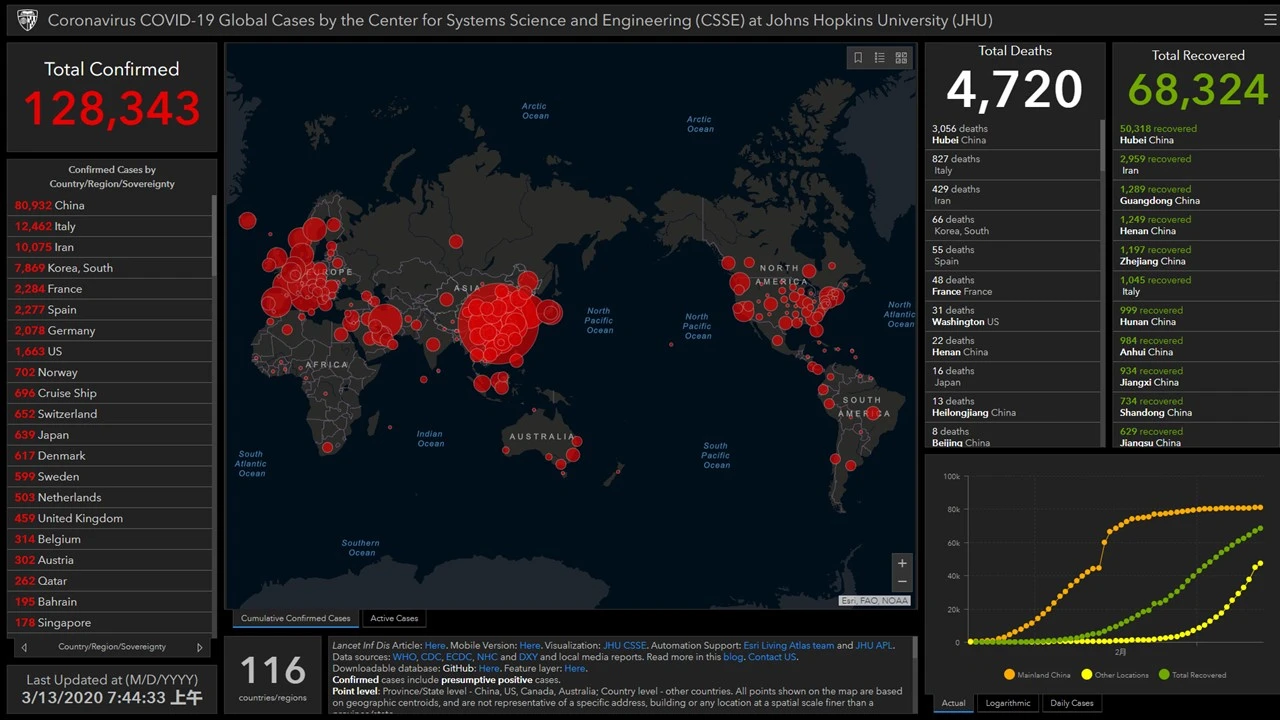Click the 1,045 recovered Italy entry
Viewport: 1280px width, 720px height.
tap(1197, 286)
